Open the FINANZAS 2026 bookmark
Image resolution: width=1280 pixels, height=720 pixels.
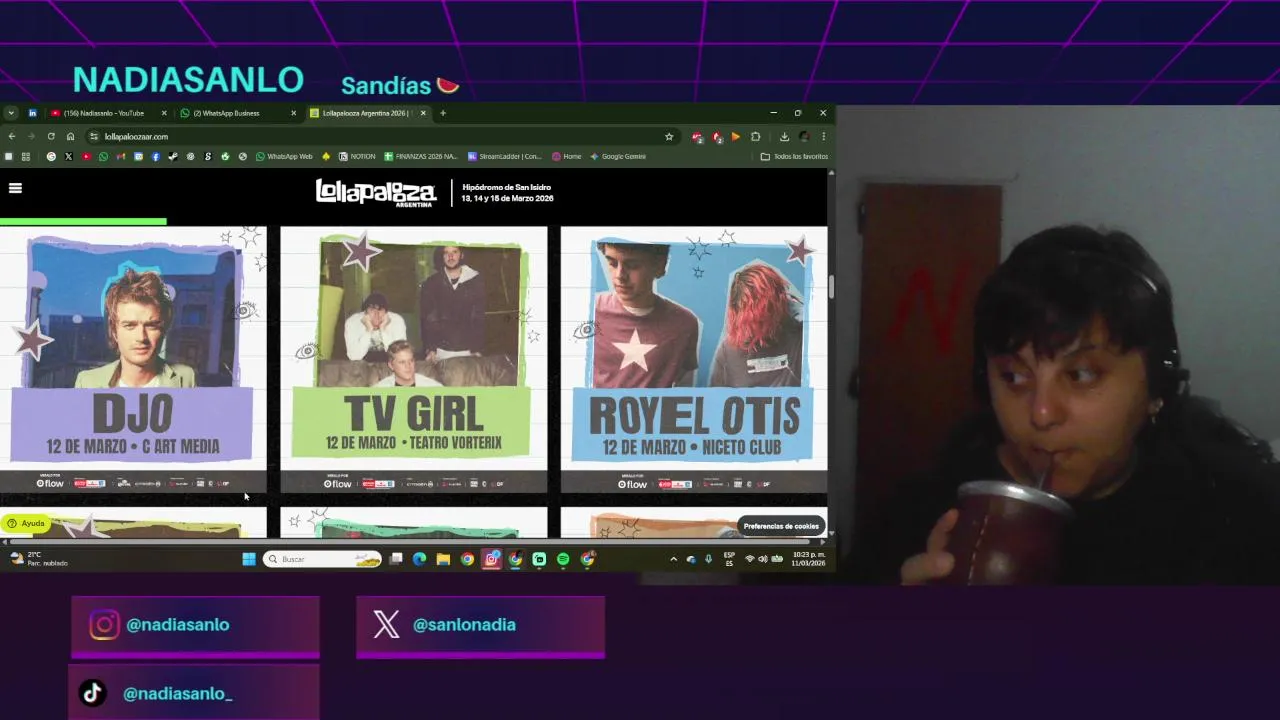tap(421, 156)
